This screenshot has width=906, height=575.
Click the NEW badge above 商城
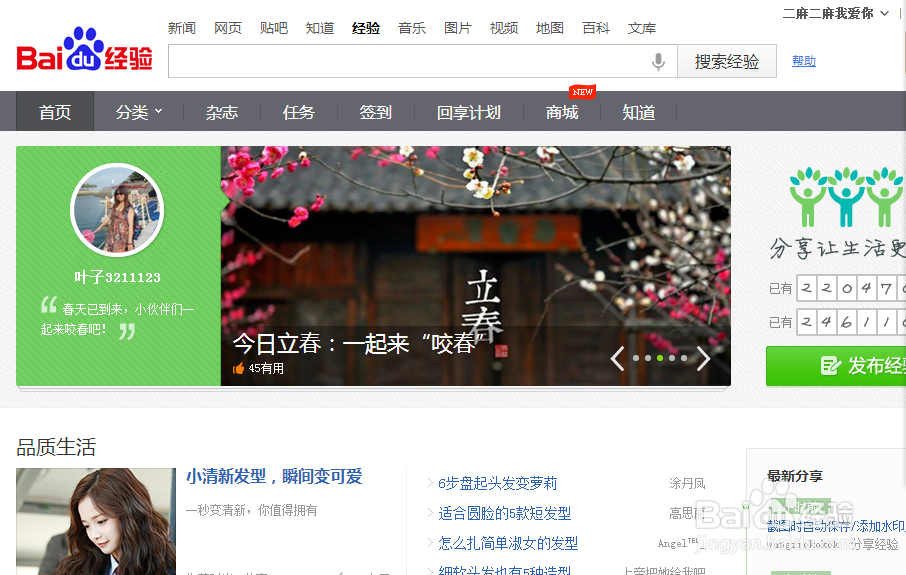click(582, 92)
